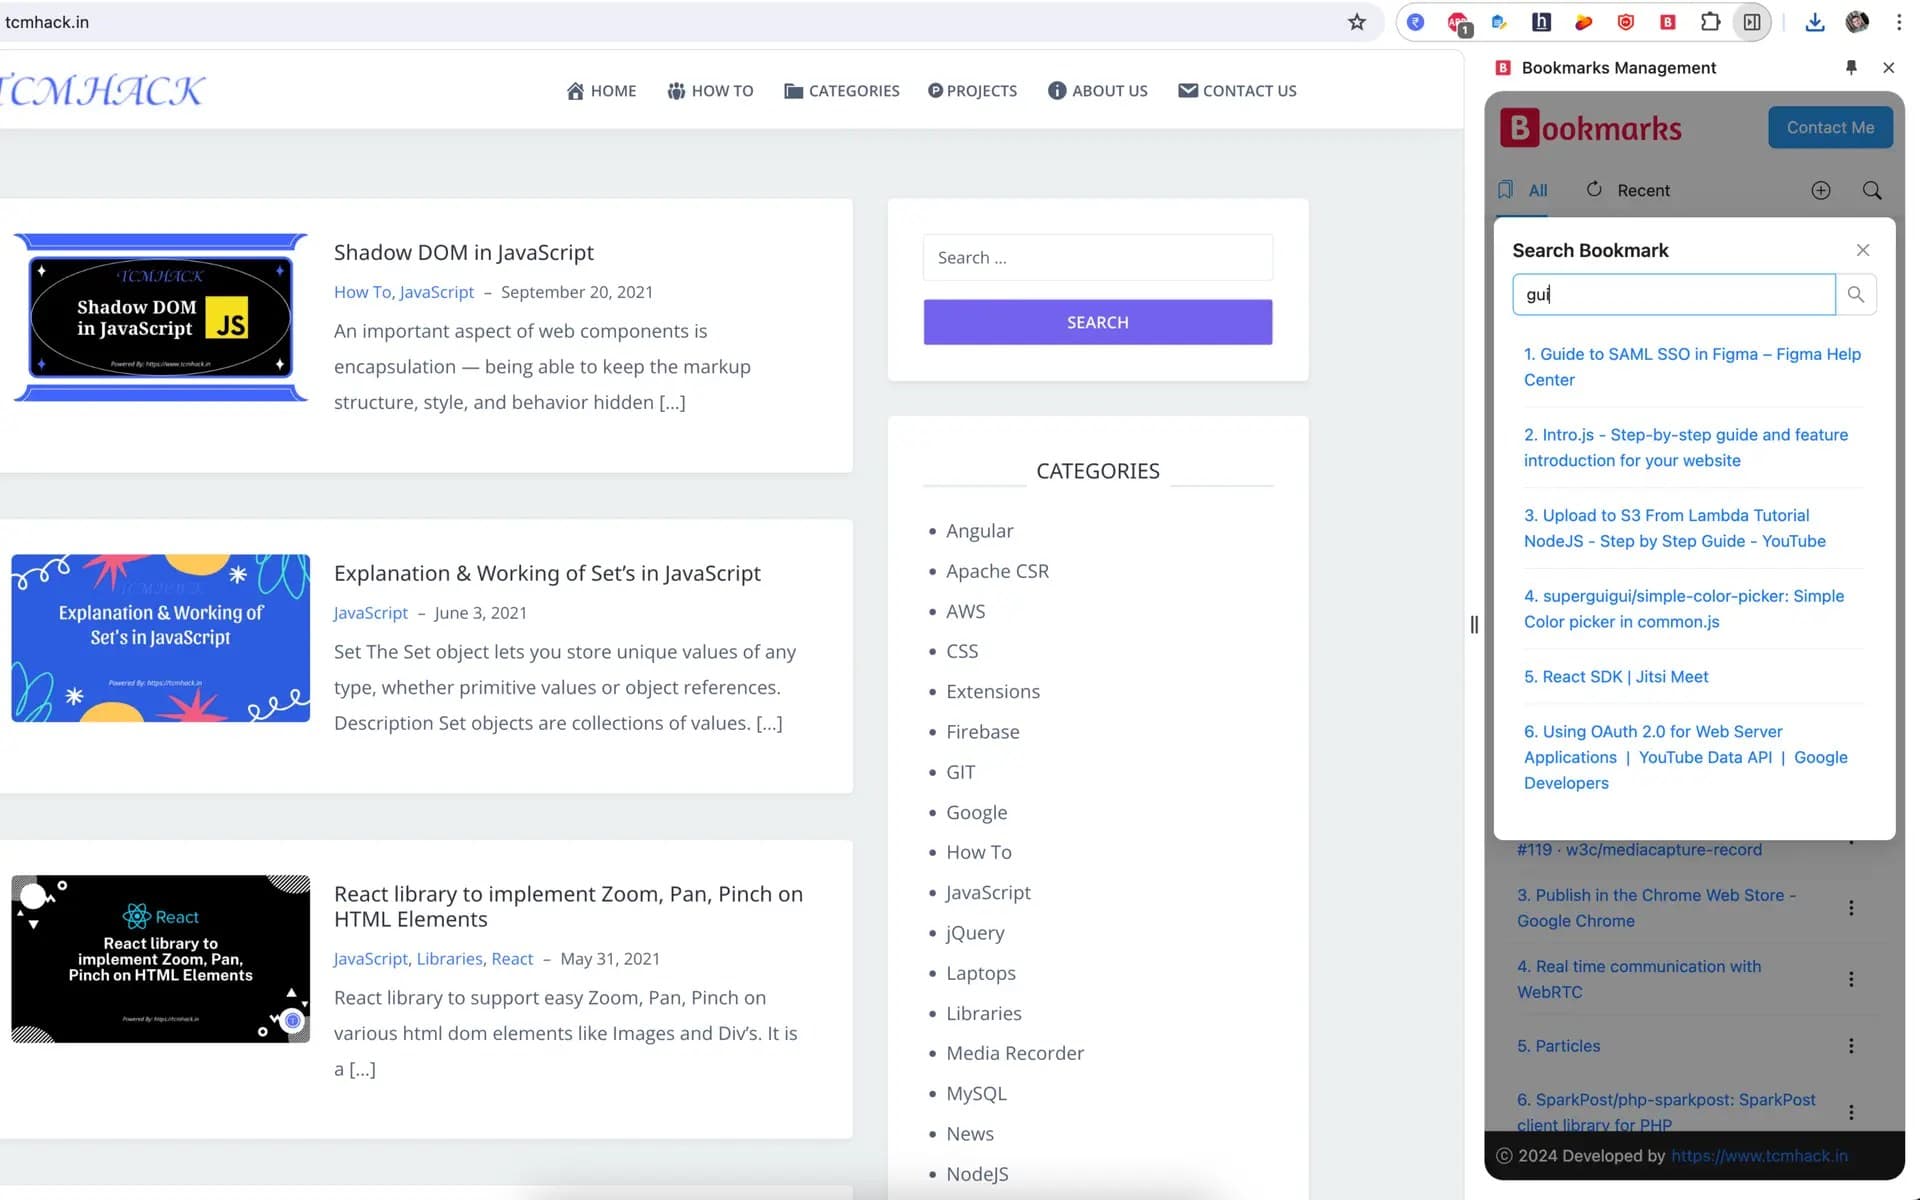Close the Search Bookmark dialog
The width and height of the screenshot is (1920, 1200).
click(1862, 250)
